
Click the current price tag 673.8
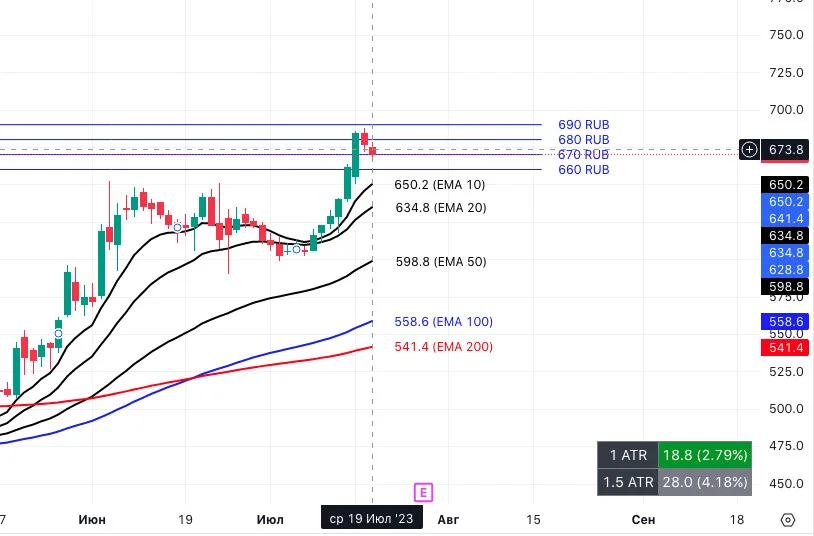point(785,150)
